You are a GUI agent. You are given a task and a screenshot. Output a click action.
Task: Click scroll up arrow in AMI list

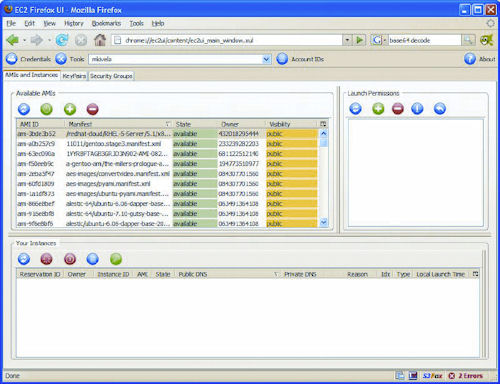coord(323,133)
